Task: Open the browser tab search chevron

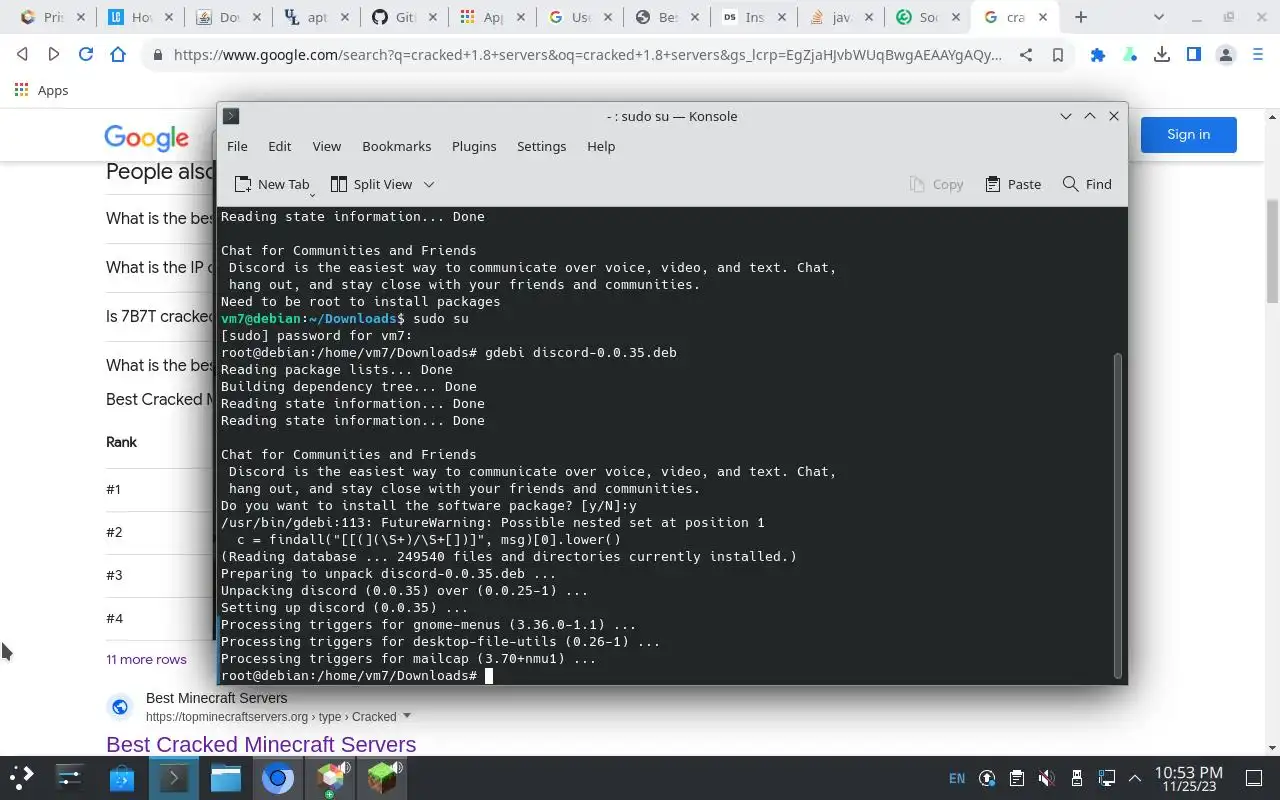Action: (x=1159, y=17)
